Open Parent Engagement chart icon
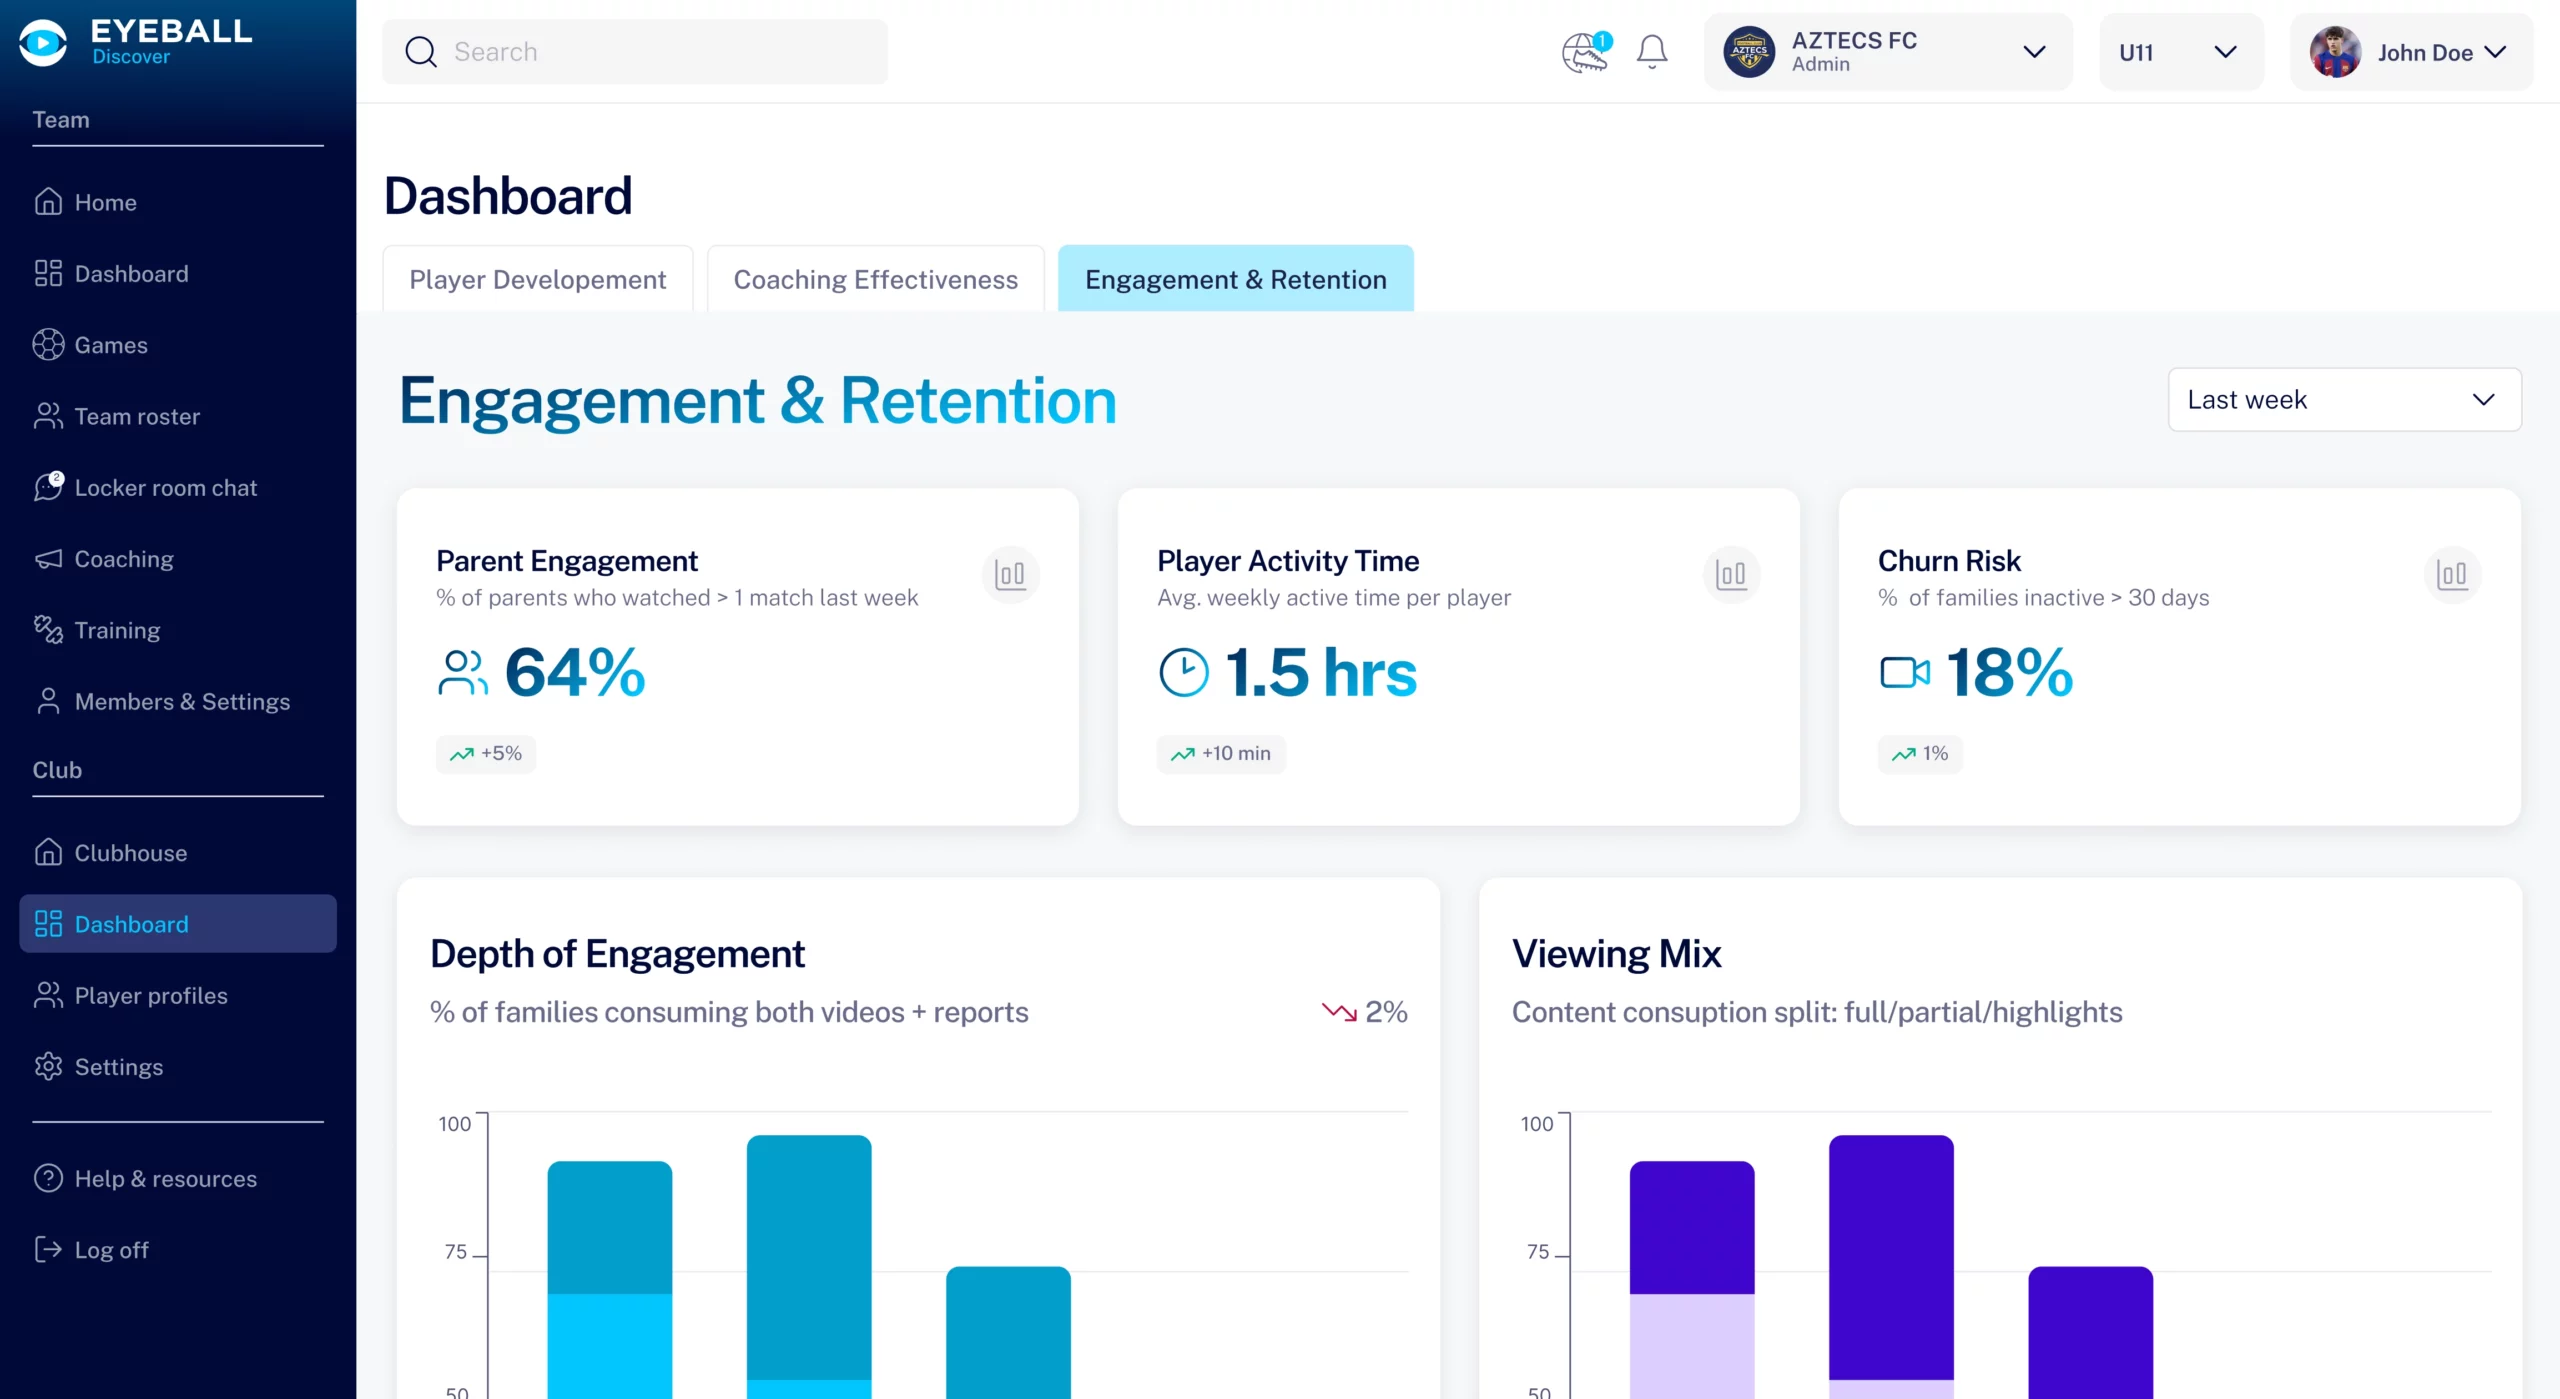The width and height of the screenshot is (2560, 1399). coord(1010,574)
